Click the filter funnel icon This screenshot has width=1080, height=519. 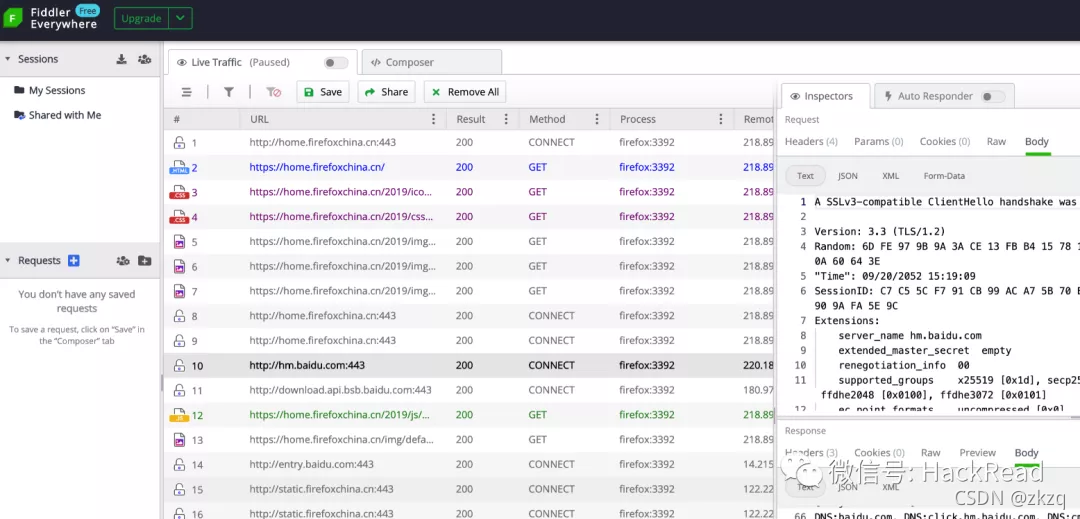(x=229, y=92)
